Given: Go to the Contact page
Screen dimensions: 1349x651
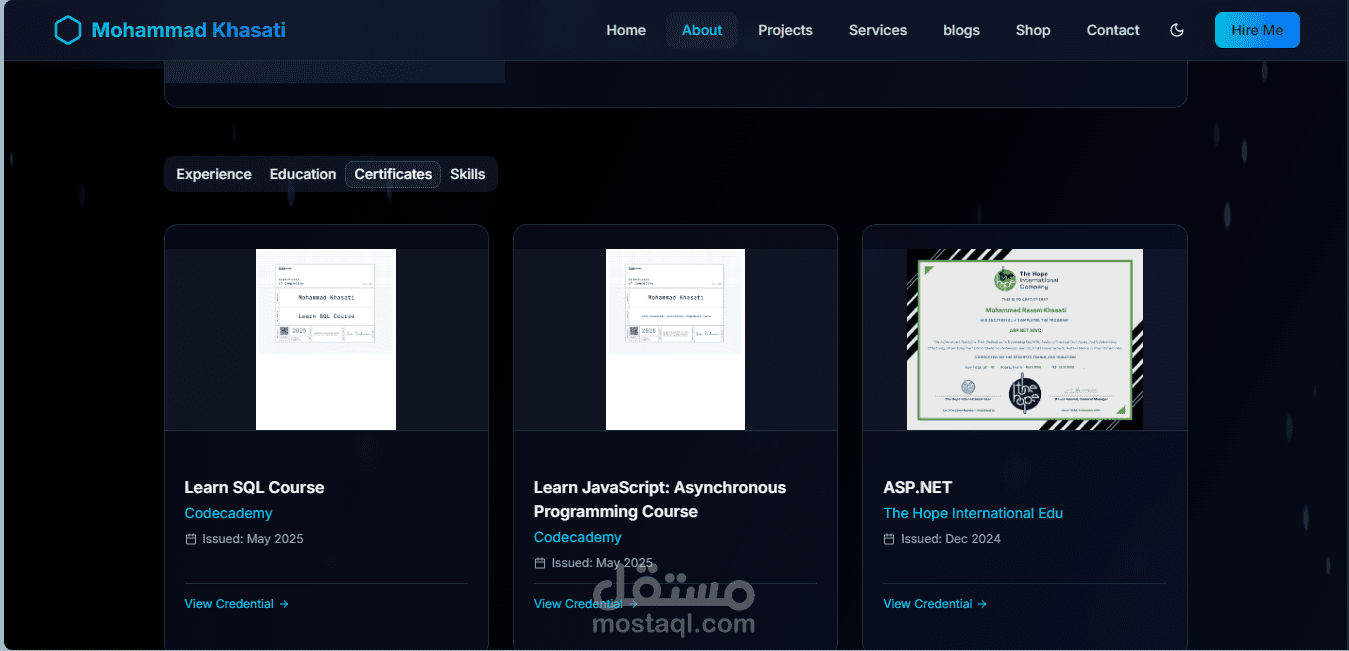Looking at the screenshot, I should (1113, 30).
